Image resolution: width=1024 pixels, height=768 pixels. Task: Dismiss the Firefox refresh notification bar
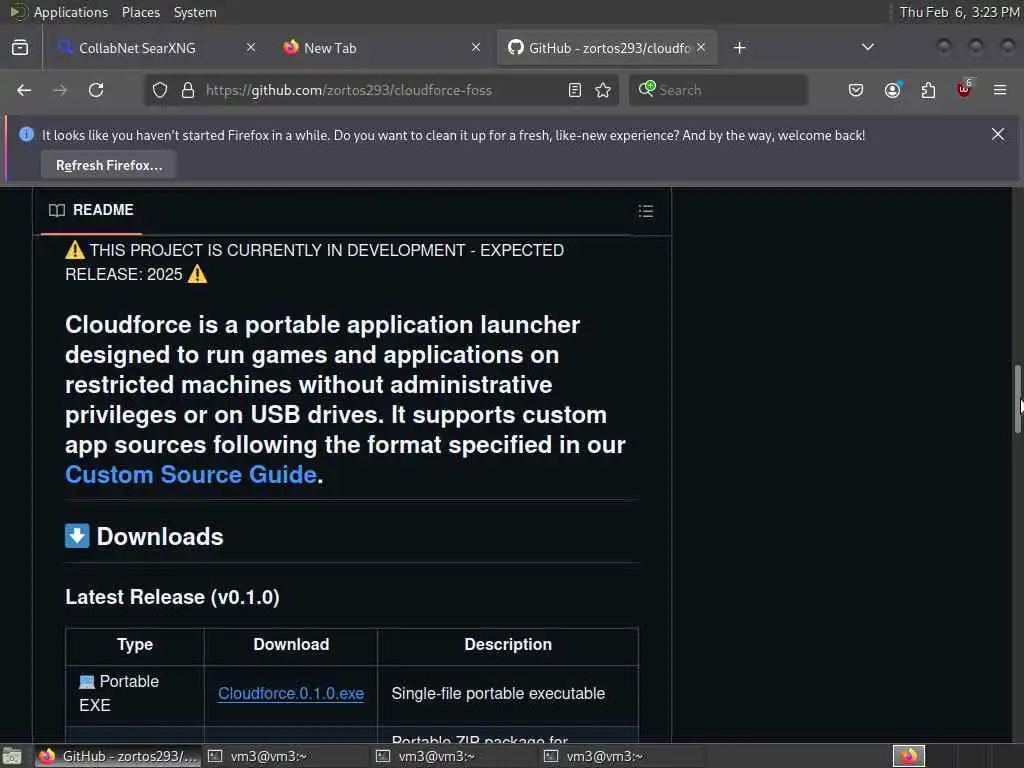[x=998, y=134]
